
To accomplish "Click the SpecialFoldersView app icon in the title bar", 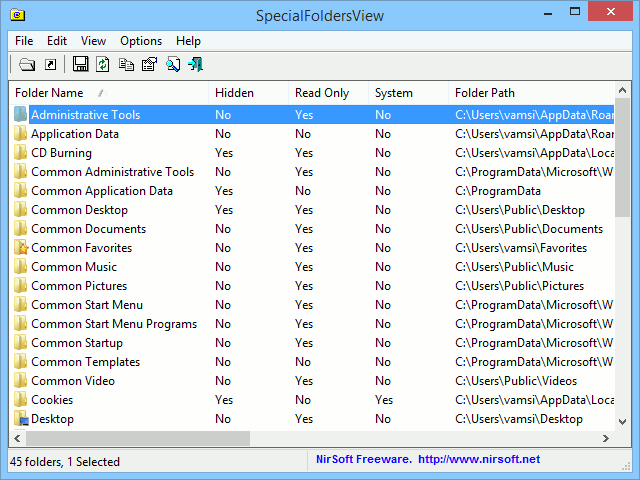I will click(18, 15).
